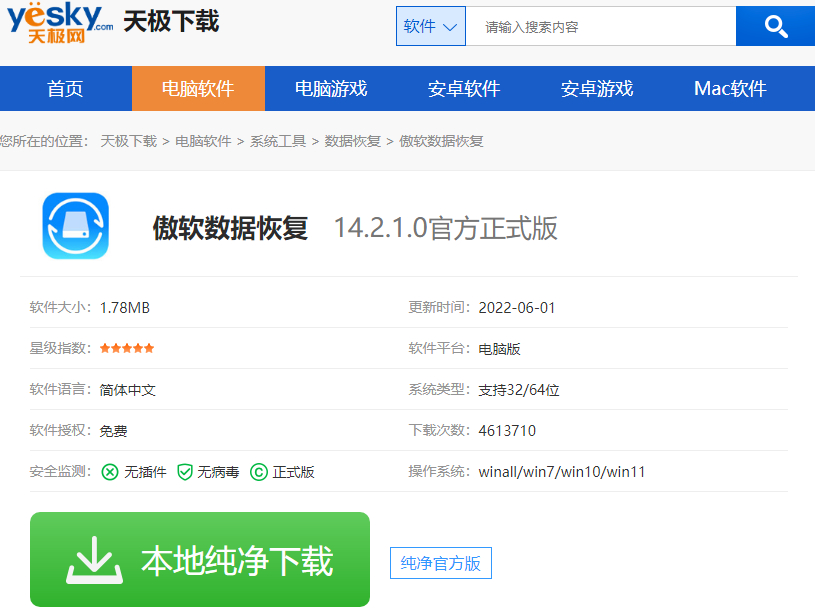This screenshot has width=815, height=611.
Task: Open the 安卓游戏 nav tab
Action: pos(597,88)
